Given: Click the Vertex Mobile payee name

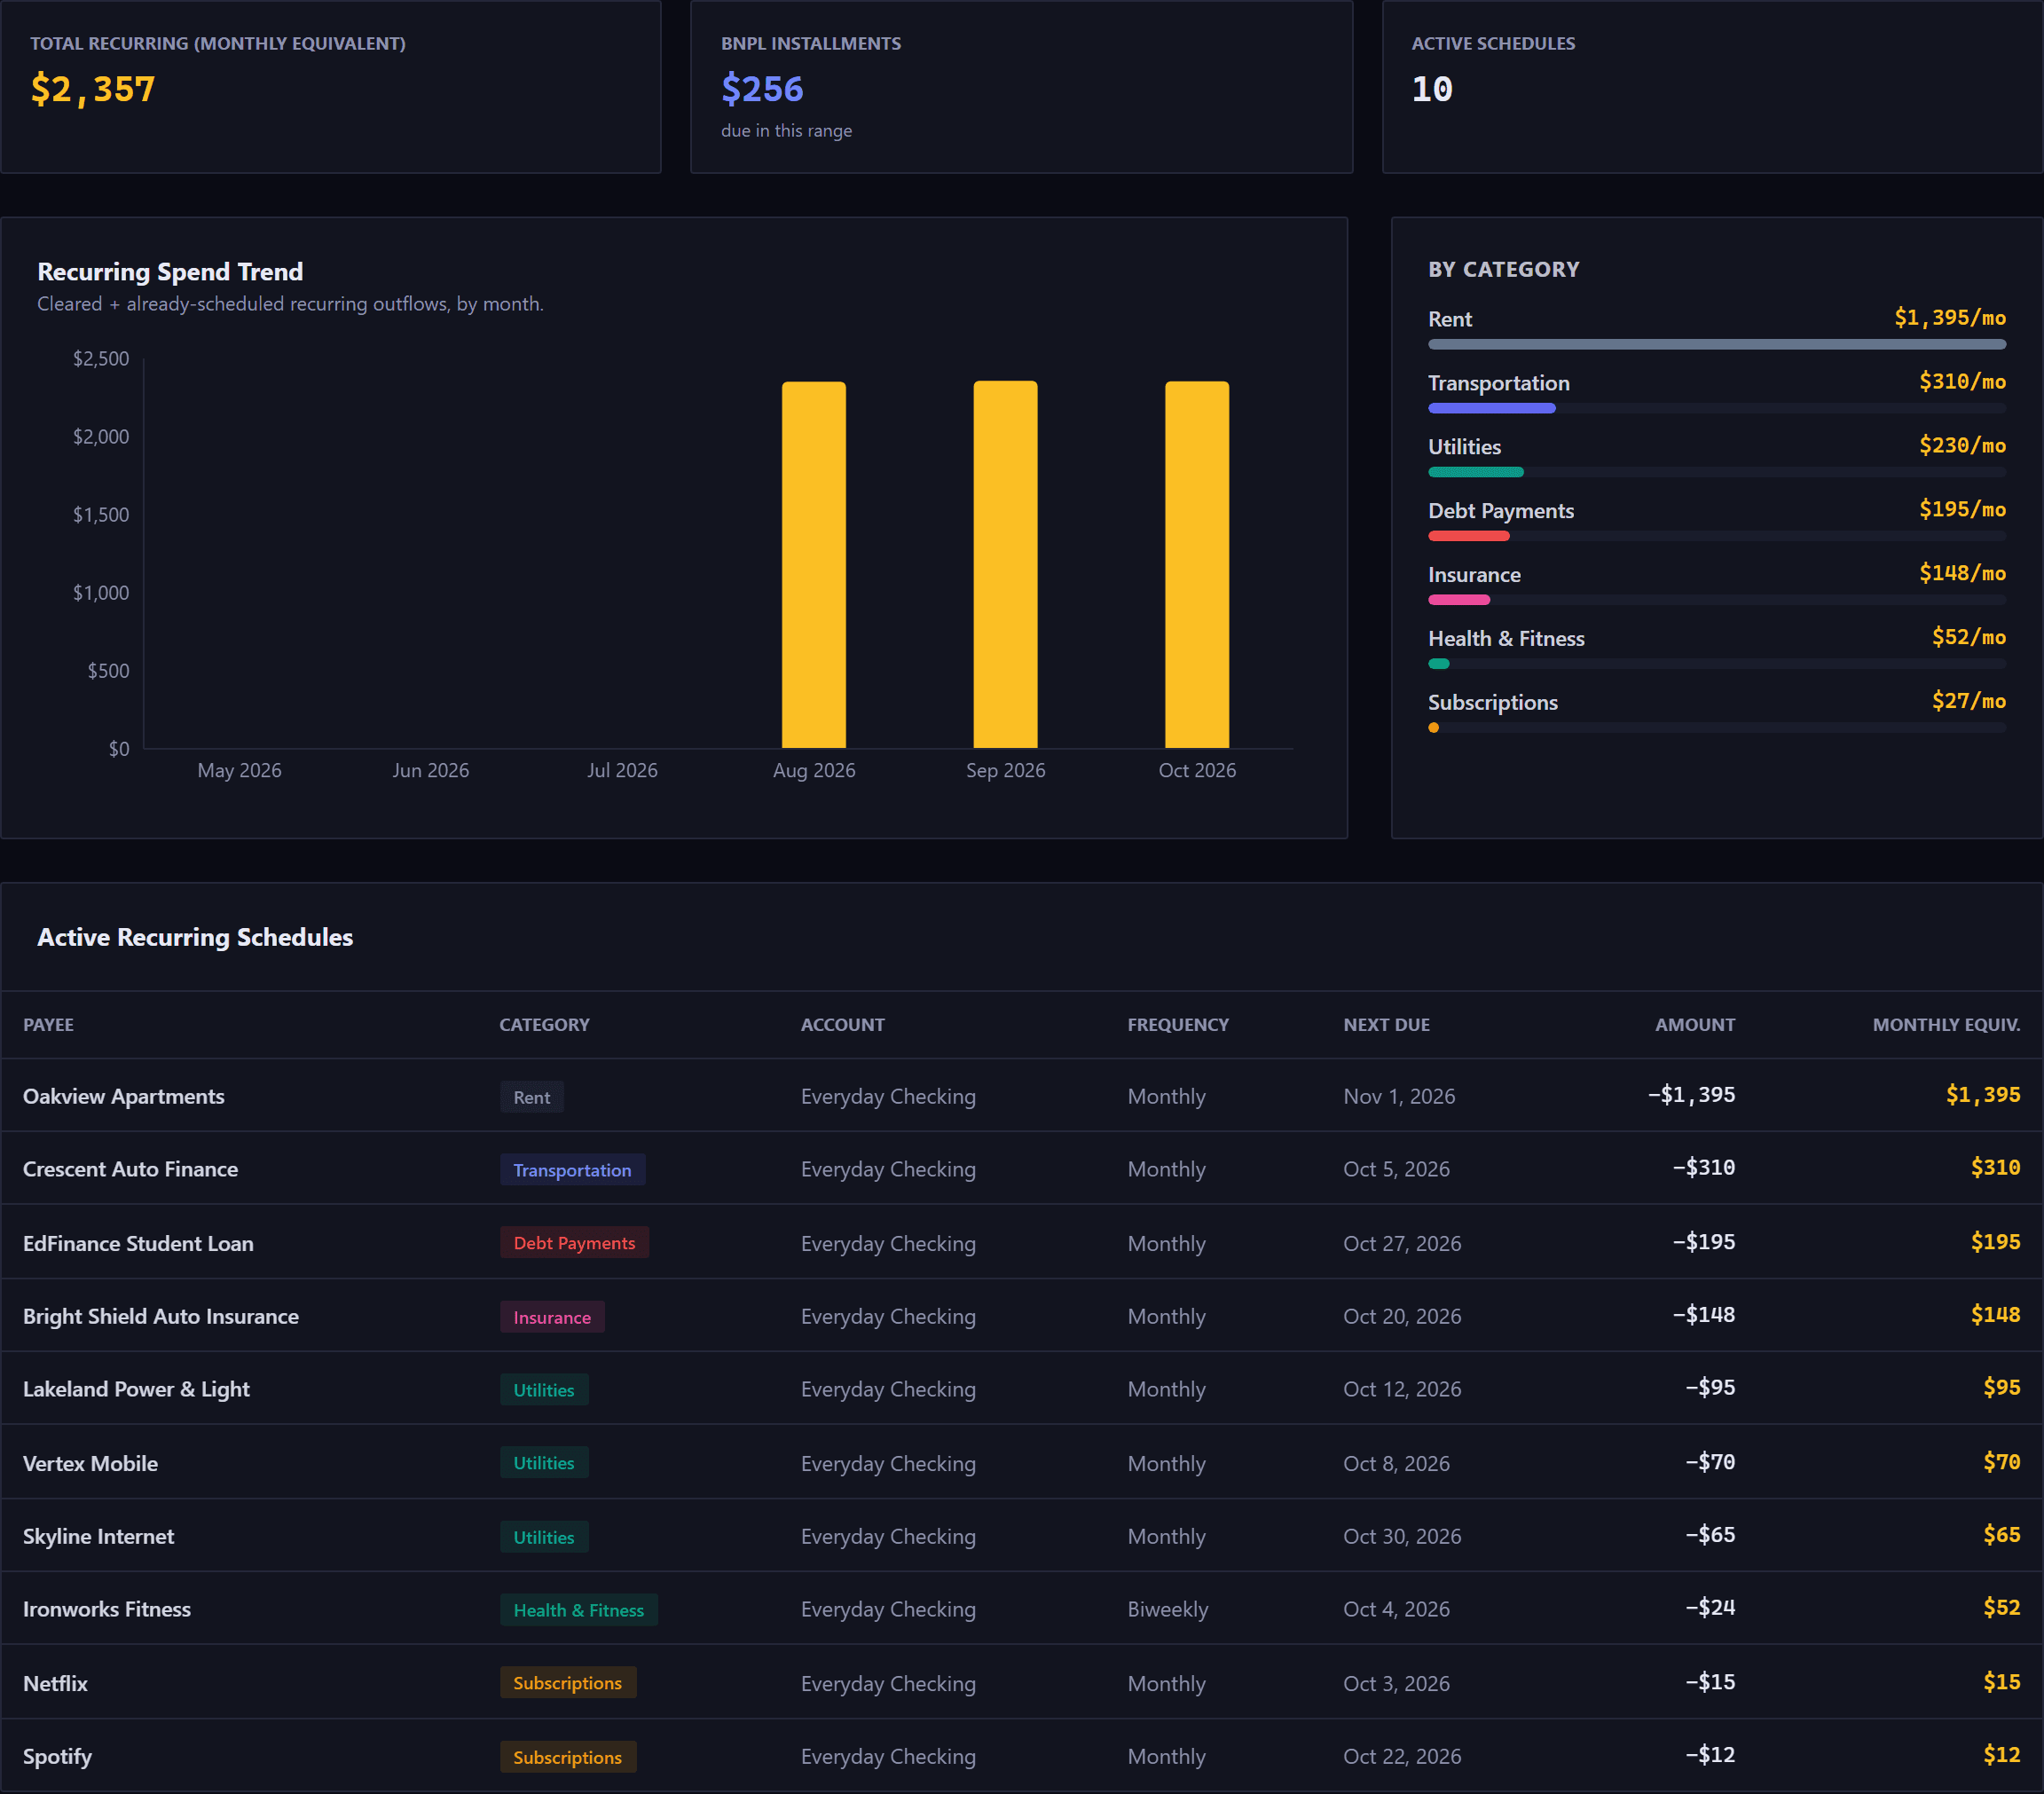Looking at the screenshot, I should 90,1463.
